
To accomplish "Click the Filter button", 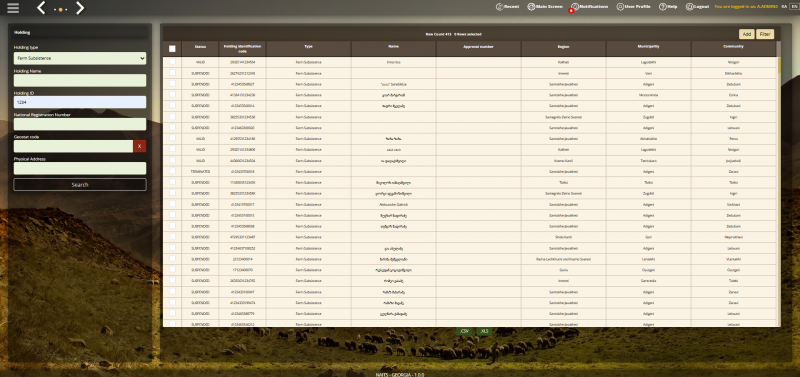I will [x=765, y=34].
